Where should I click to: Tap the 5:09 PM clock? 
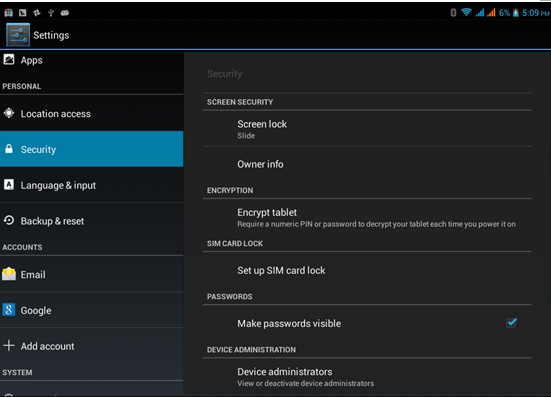coord(536,13)
